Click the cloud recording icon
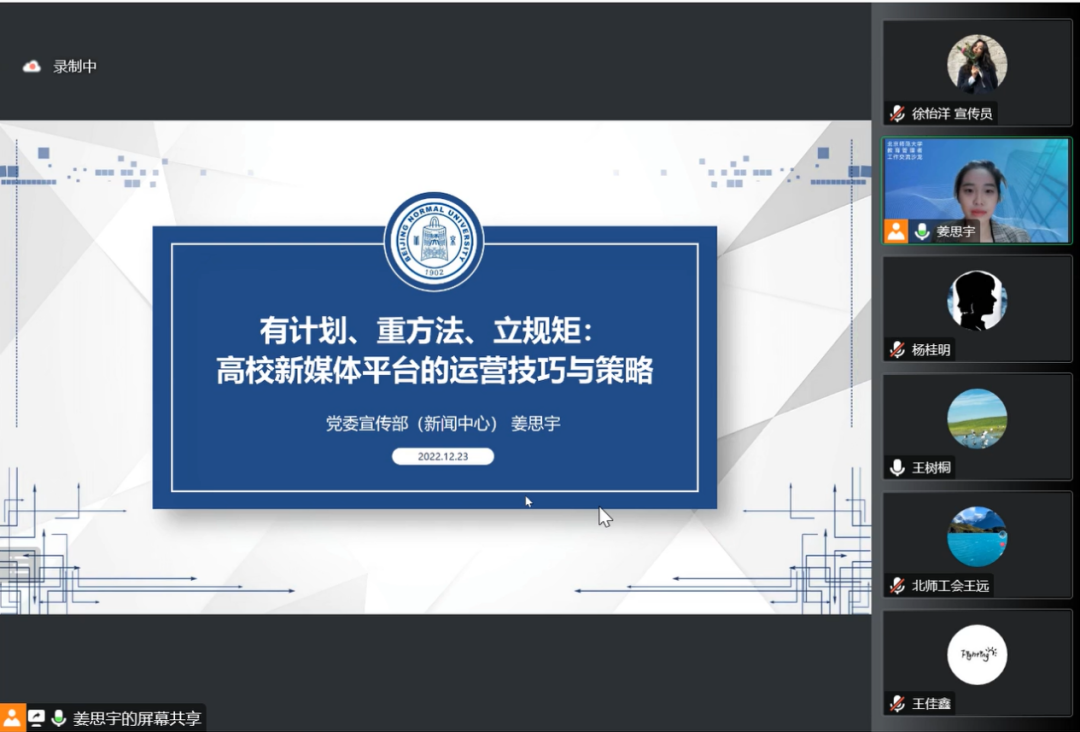The image size is (1080, 732). pyautogui.click(x=32, y=67)
